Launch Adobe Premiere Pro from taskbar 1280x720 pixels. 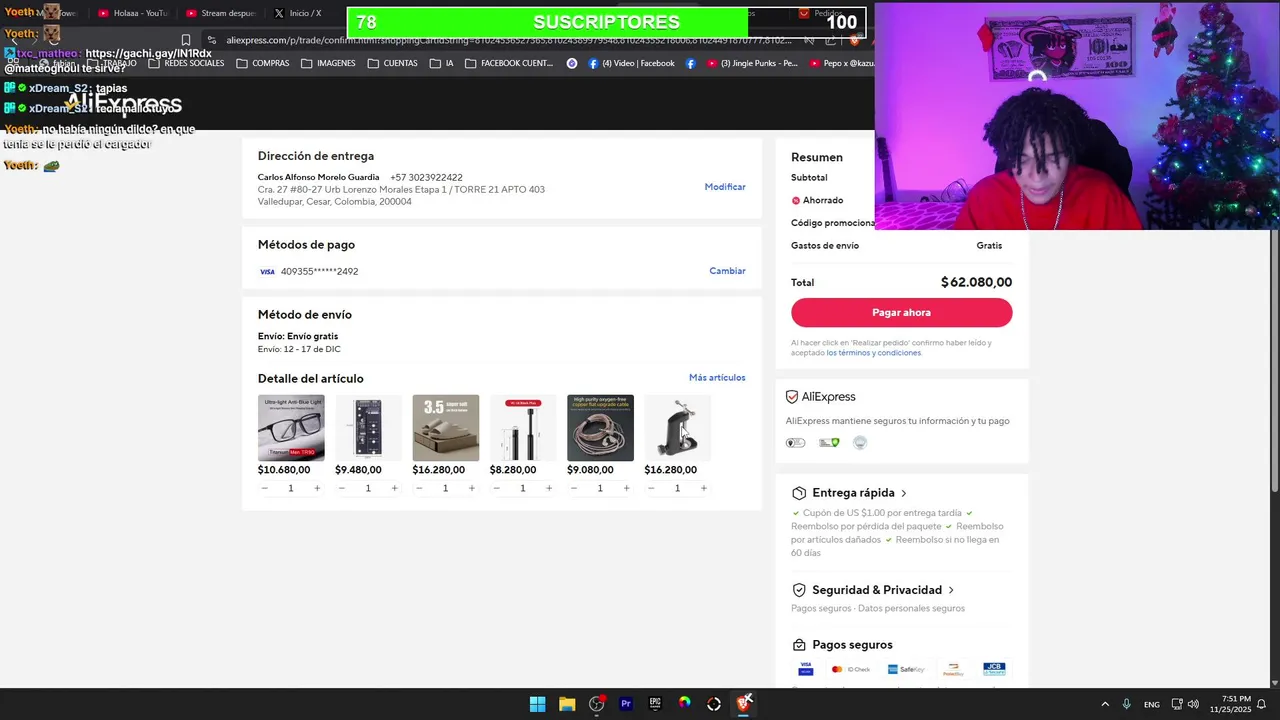(x=626, y=704)
